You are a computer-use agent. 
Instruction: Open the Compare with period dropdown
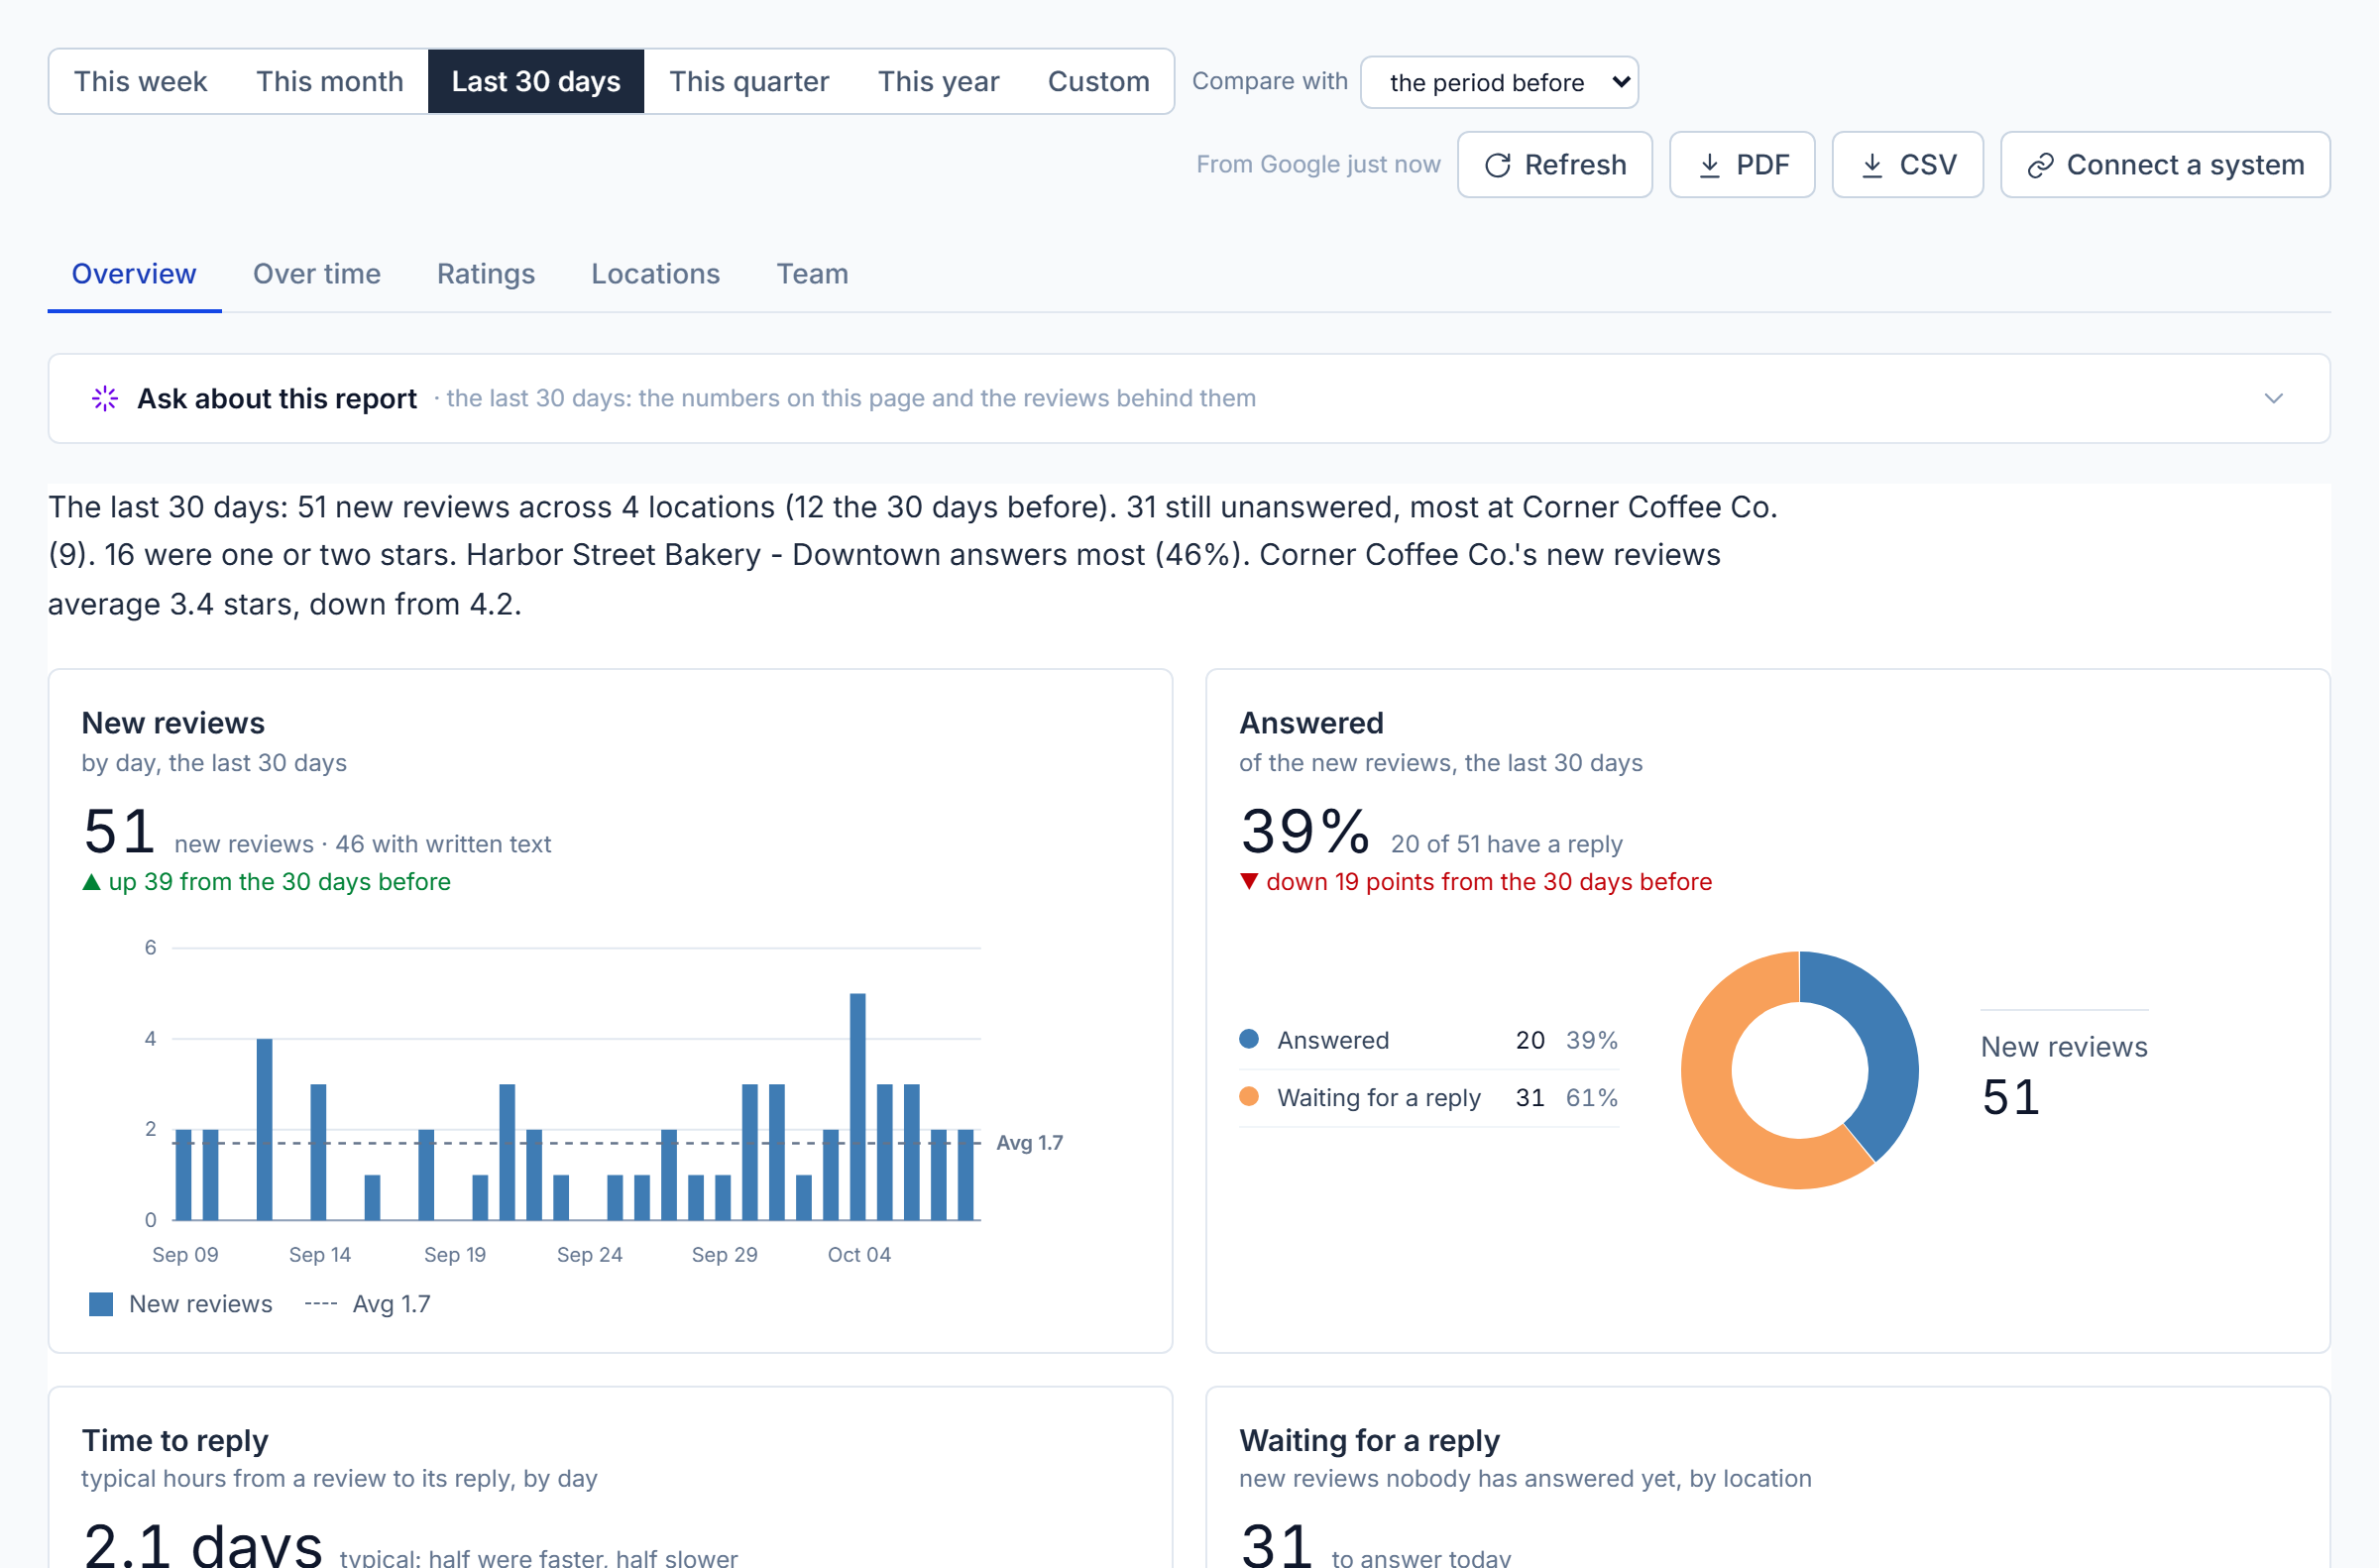[x=1499, y=82]
